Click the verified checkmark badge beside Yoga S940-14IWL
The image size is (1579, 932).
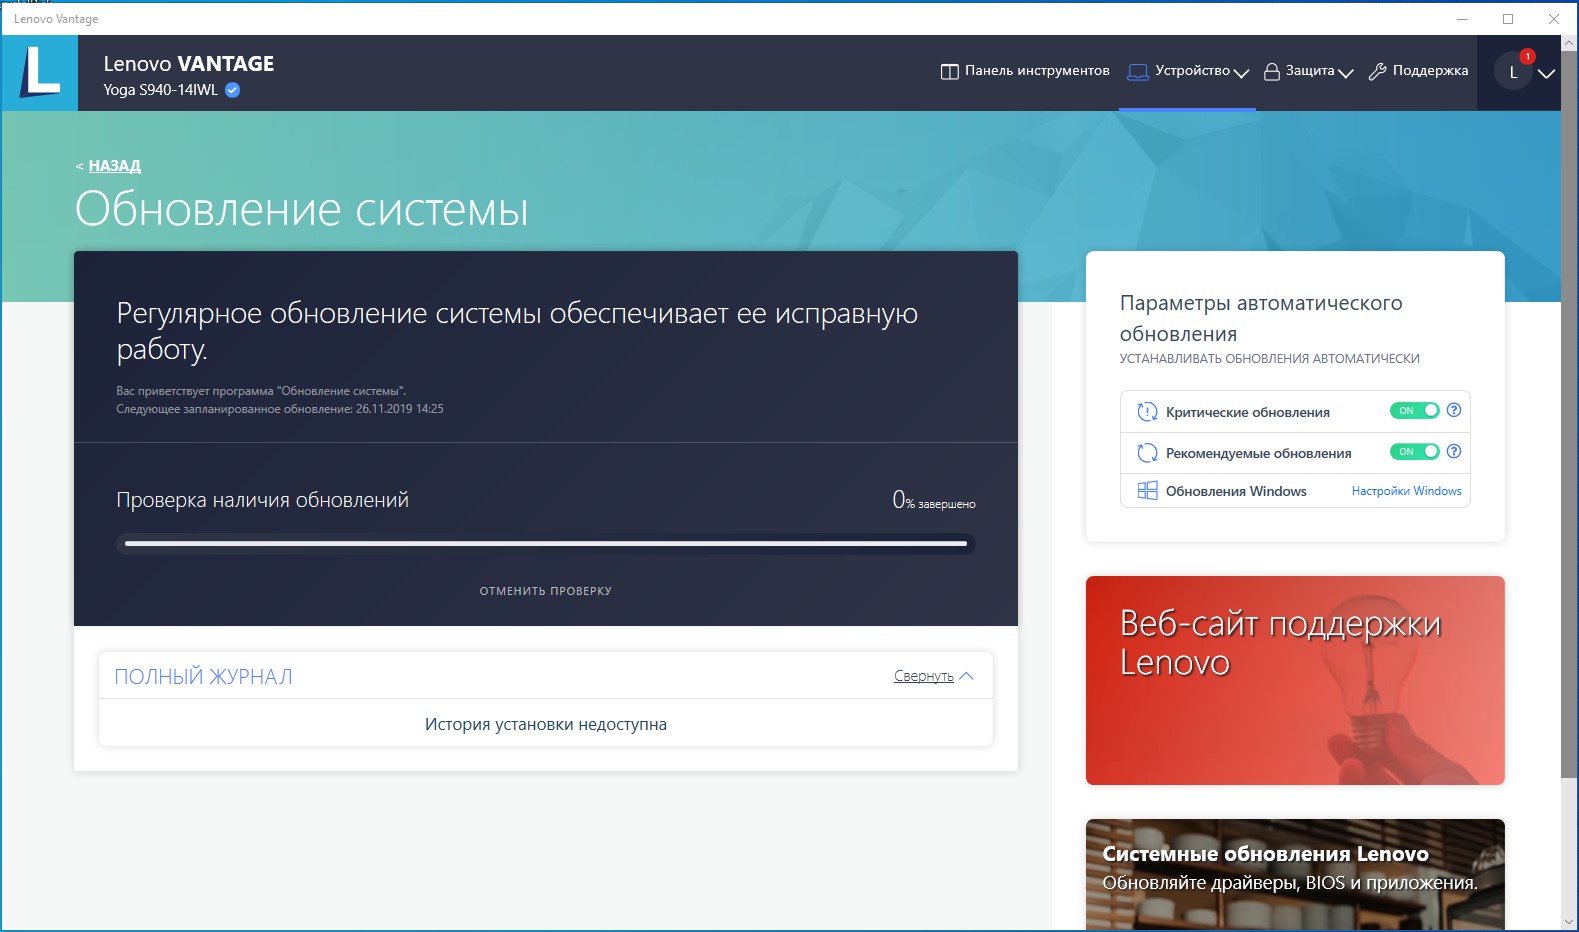pos(233,90)
